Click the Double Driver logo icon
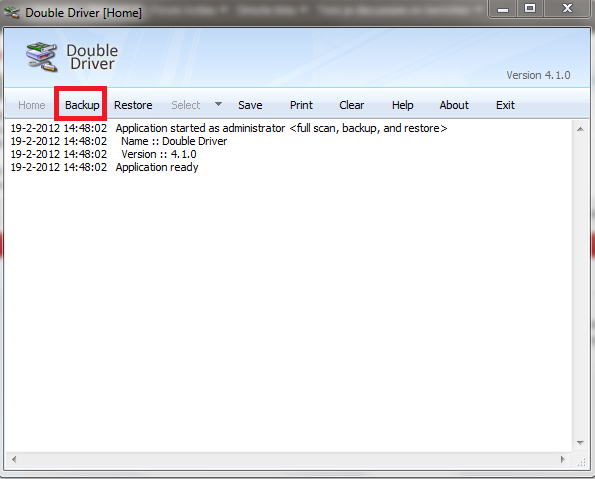Image resolution: width=595 pixels, height=479 pixels. point(42,57)
